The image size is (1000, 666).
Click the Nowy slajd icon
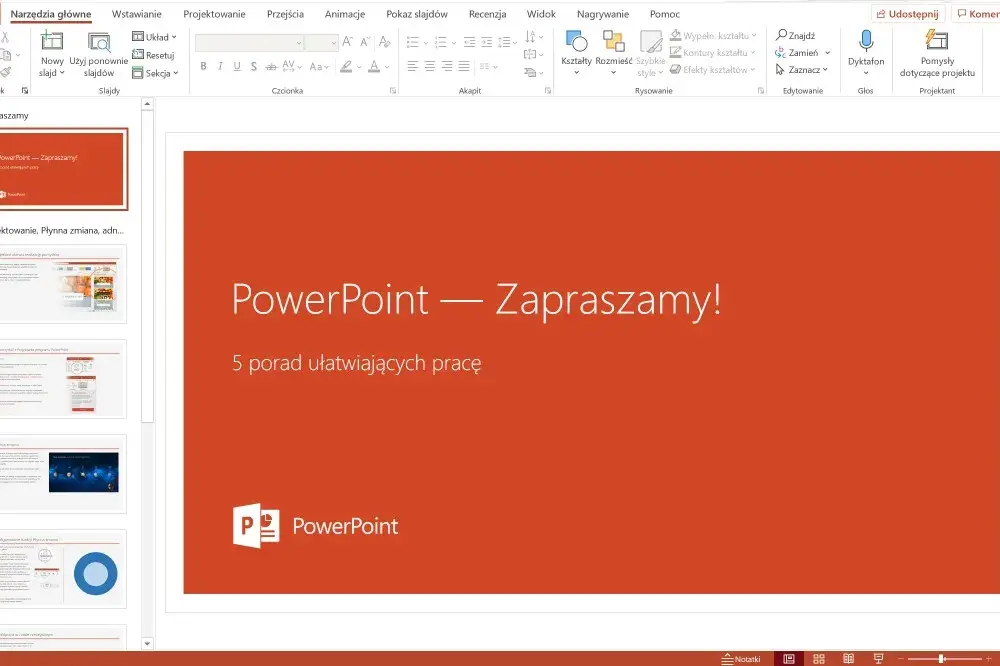(x=52, y=41)
